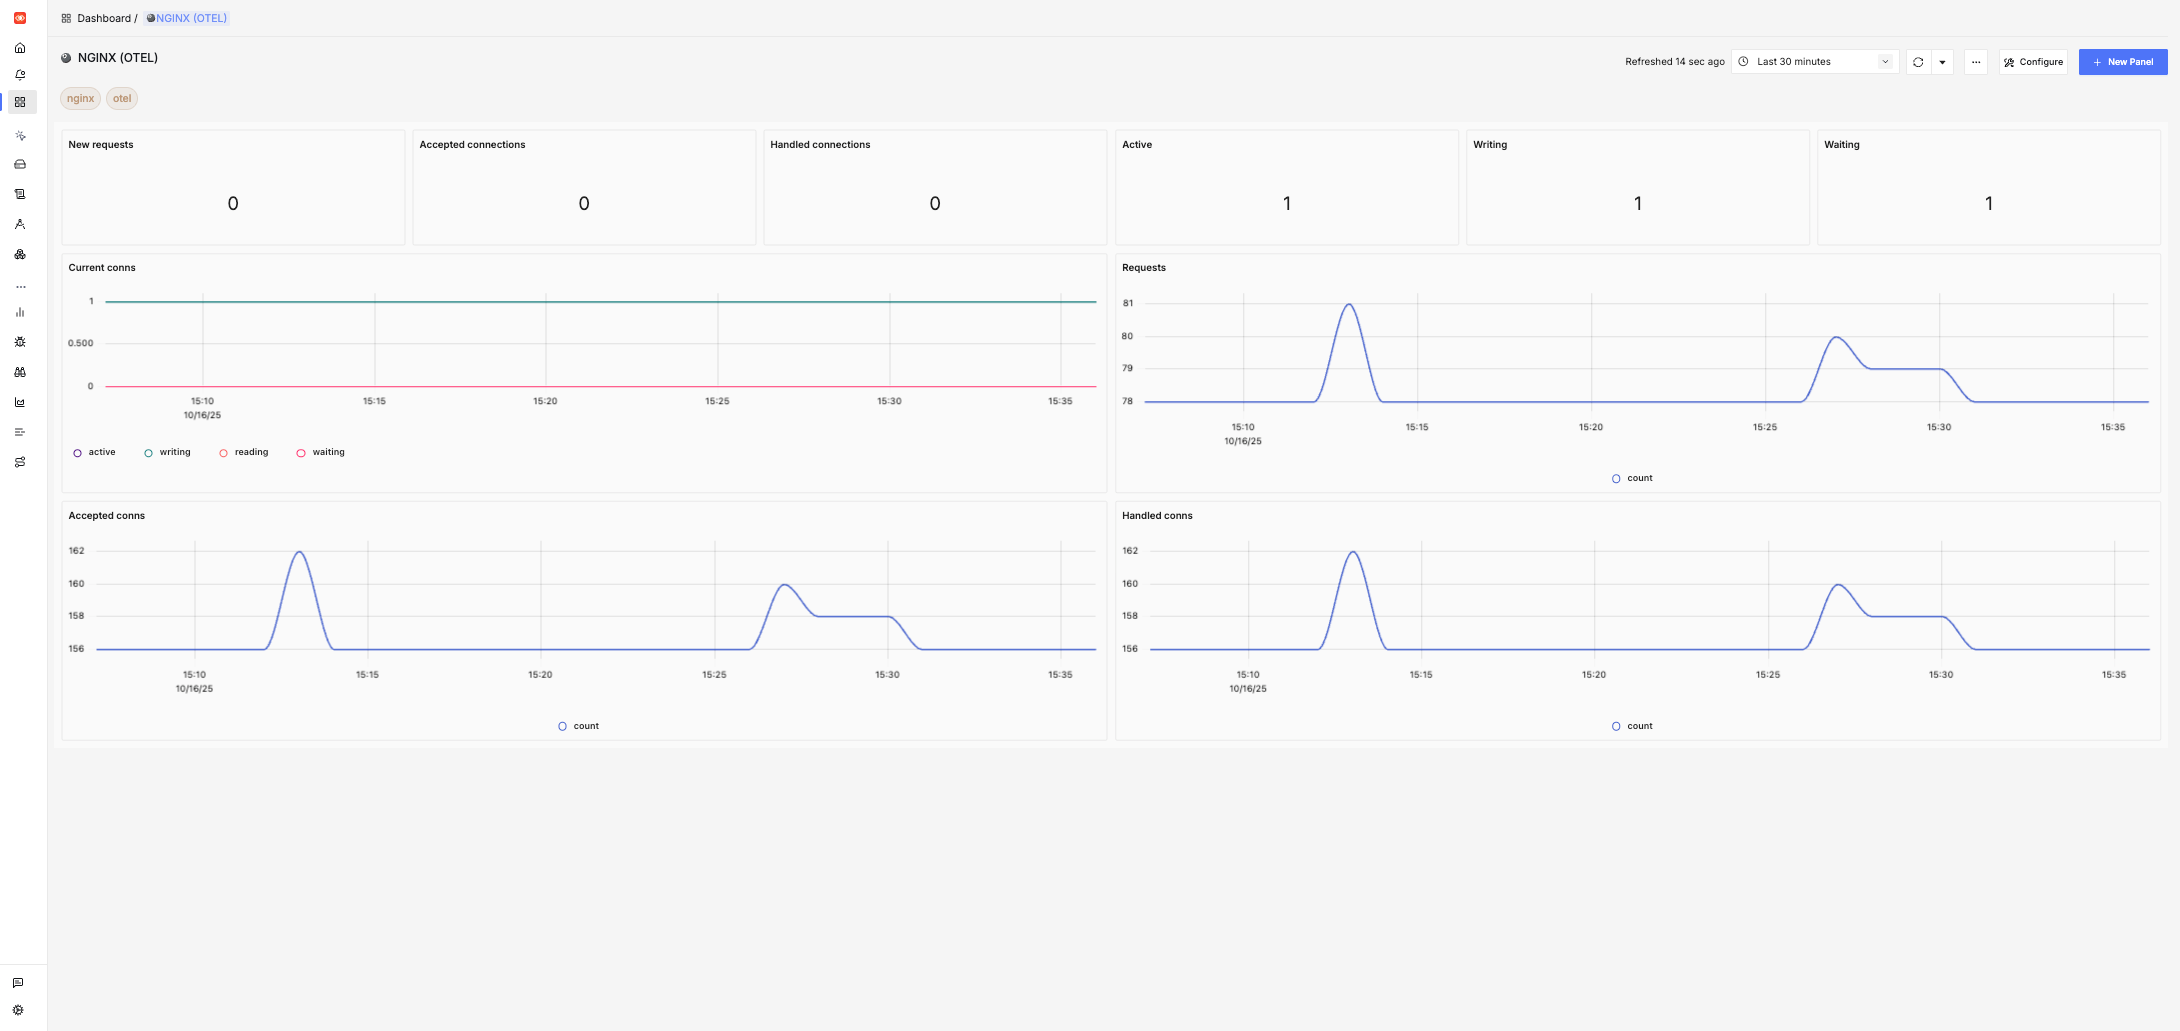Click the Metrics bar-chart icon
This screenshot has width=2180, height=1031.
pyautogui.click(x=20, y=312)
